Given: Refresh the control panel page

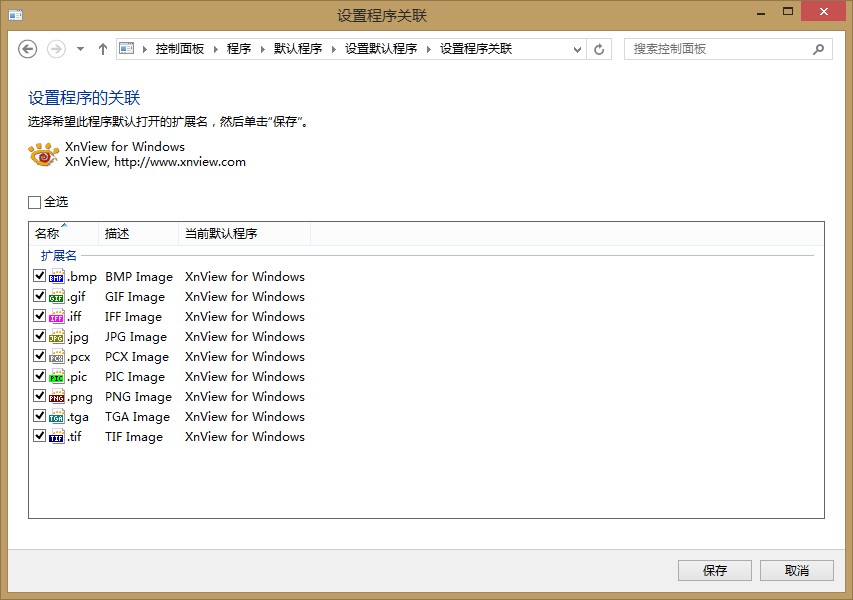Looking at the screenshot, I should point(599,50).
